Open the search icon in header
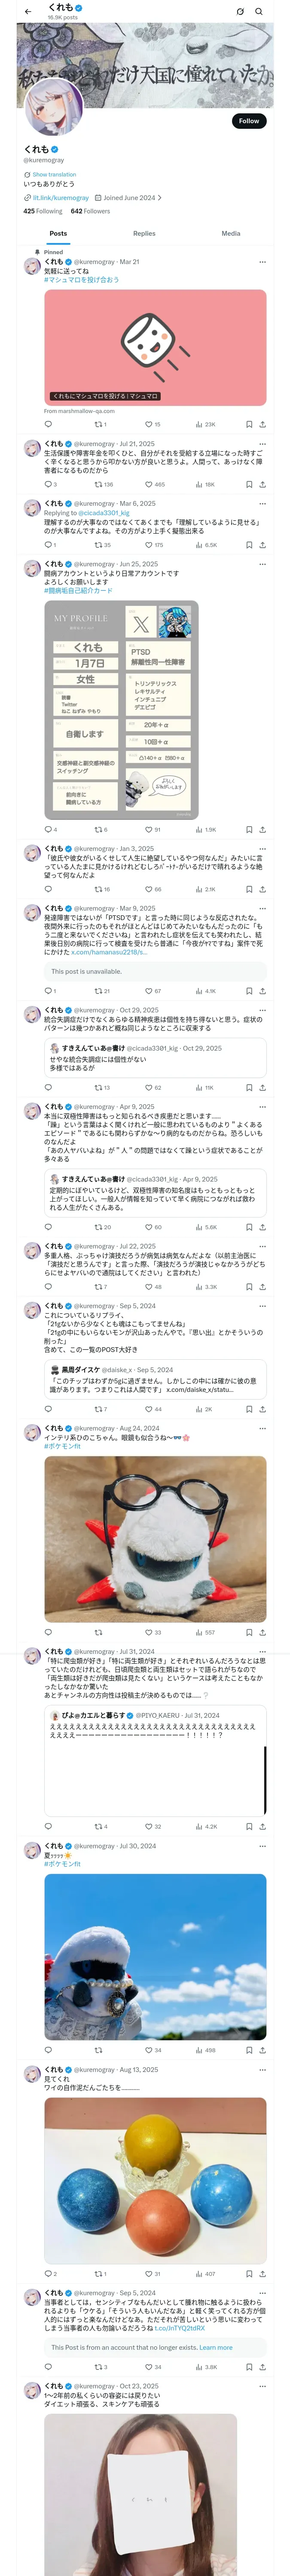The width and height of the screenshot is (290, 2576). [x=259, y=11]
